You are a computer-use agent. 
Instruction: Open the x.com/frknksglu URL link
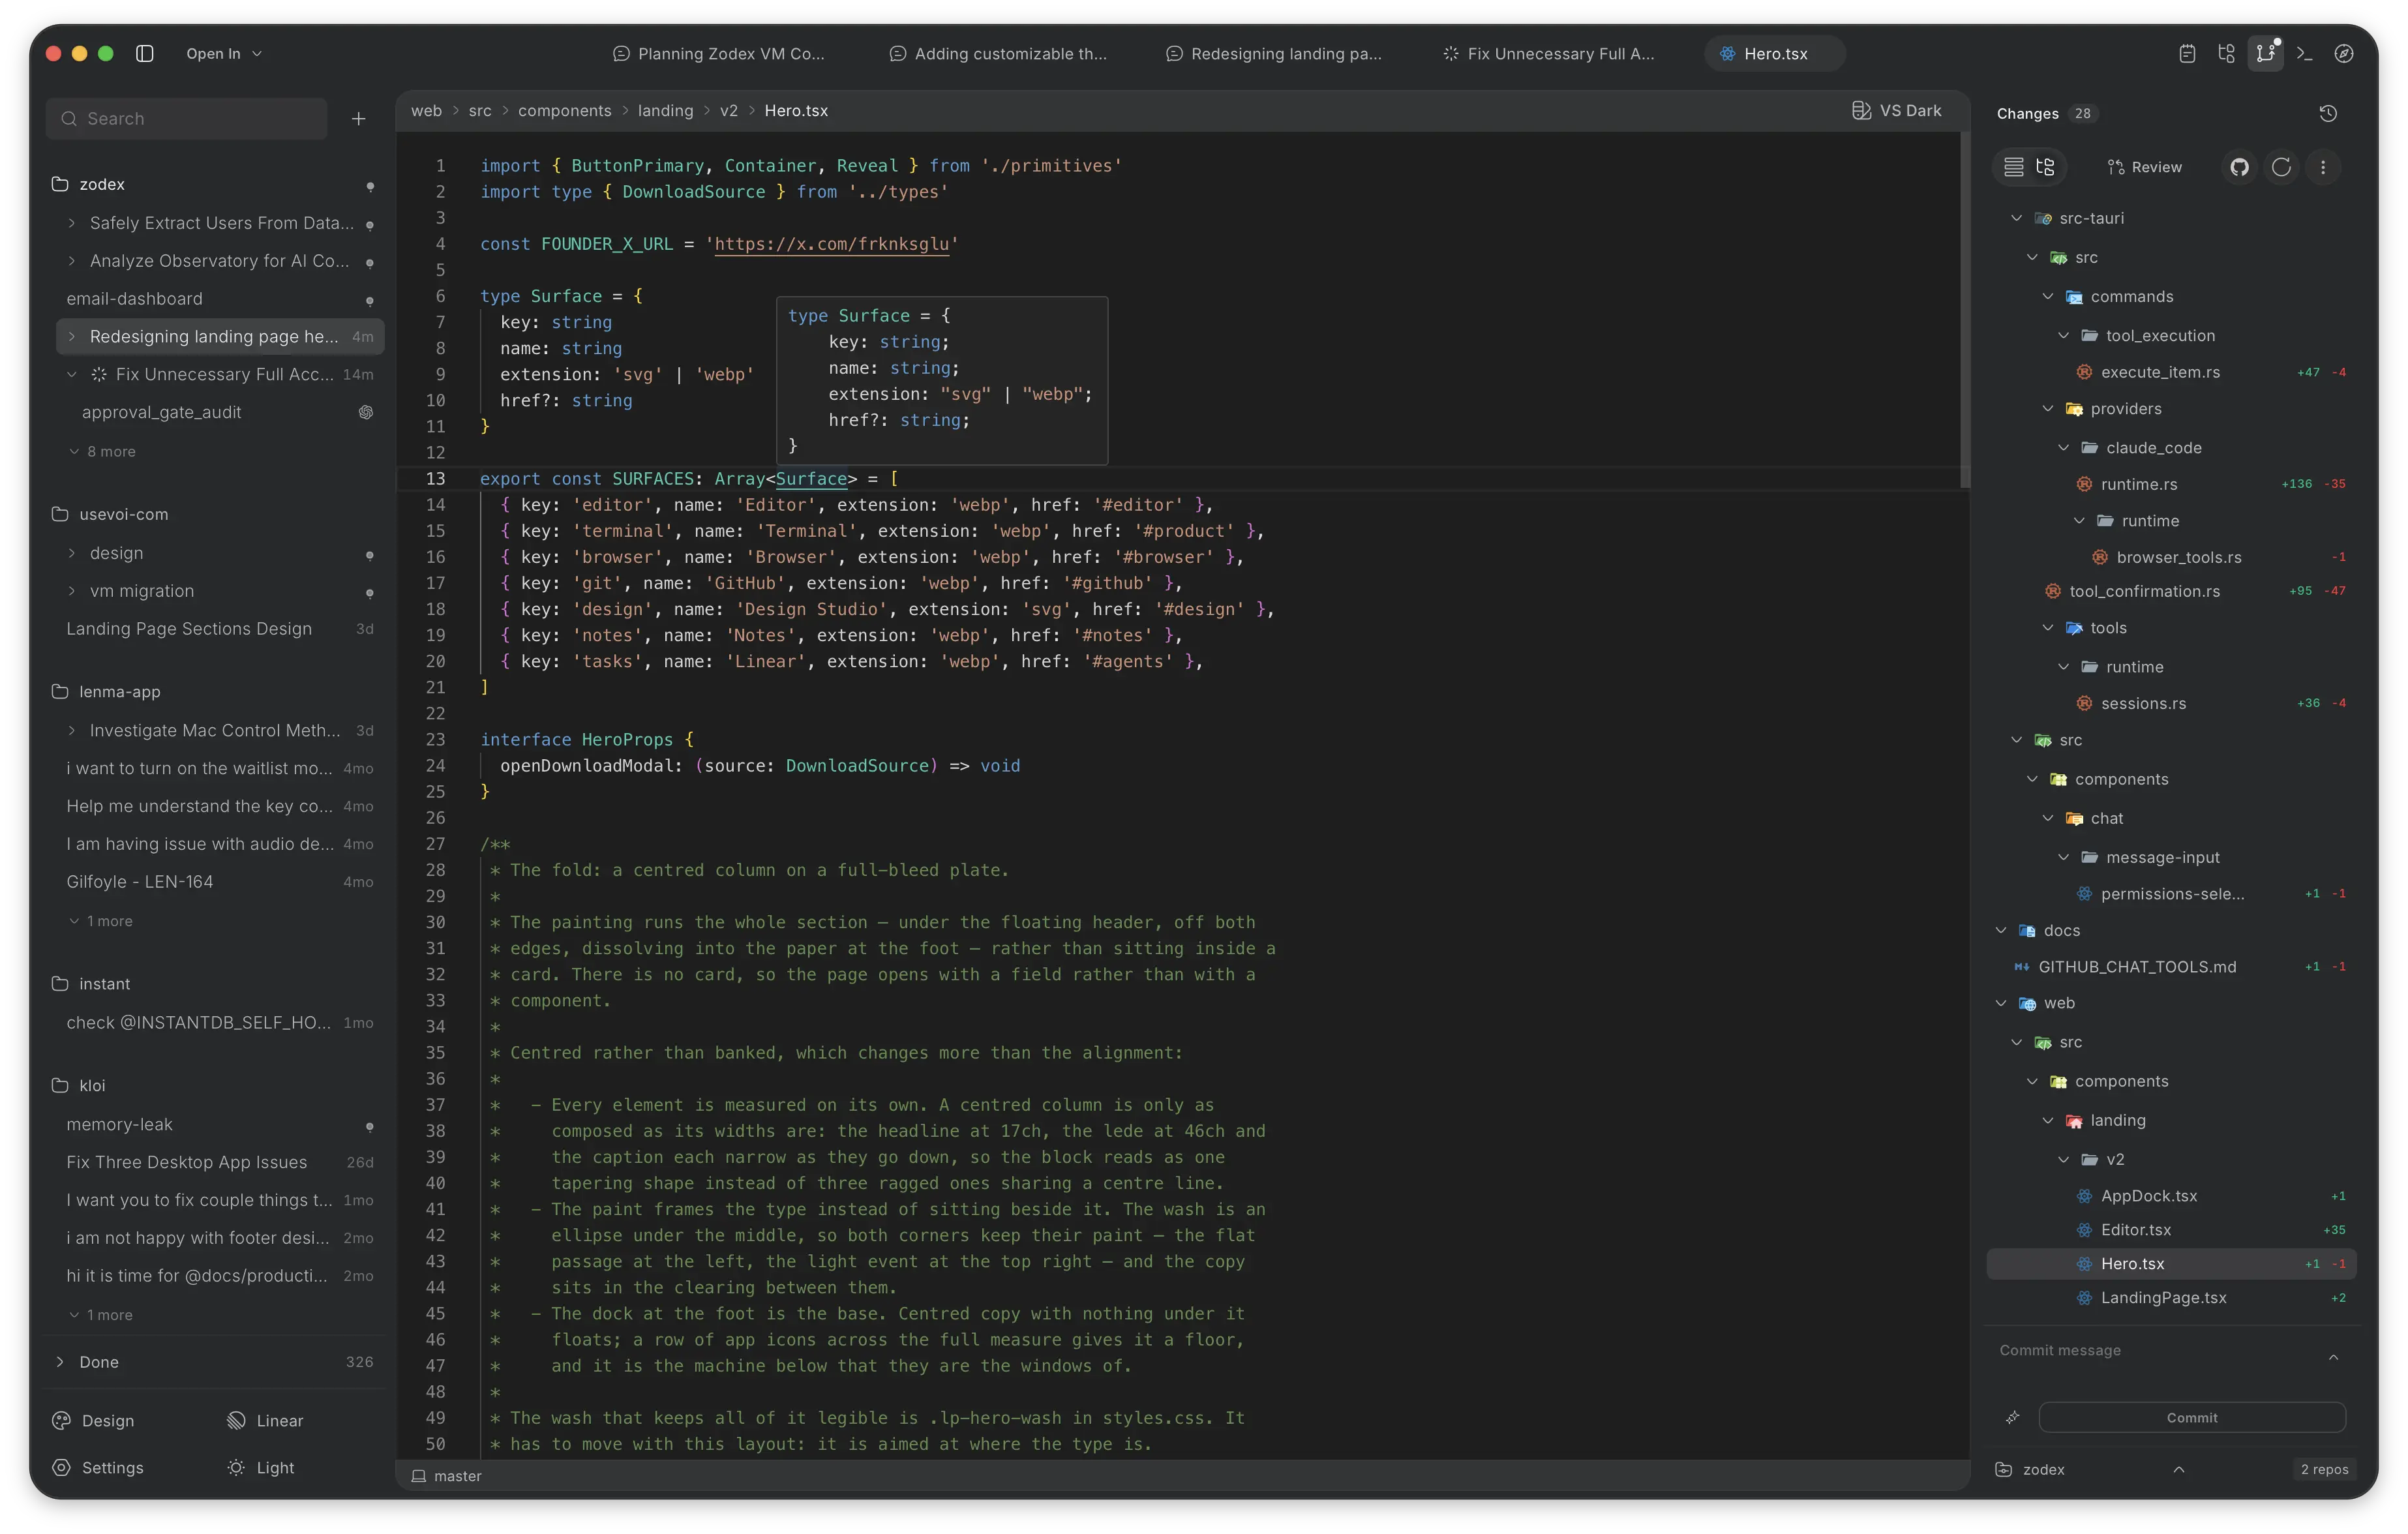click(831, 245)
